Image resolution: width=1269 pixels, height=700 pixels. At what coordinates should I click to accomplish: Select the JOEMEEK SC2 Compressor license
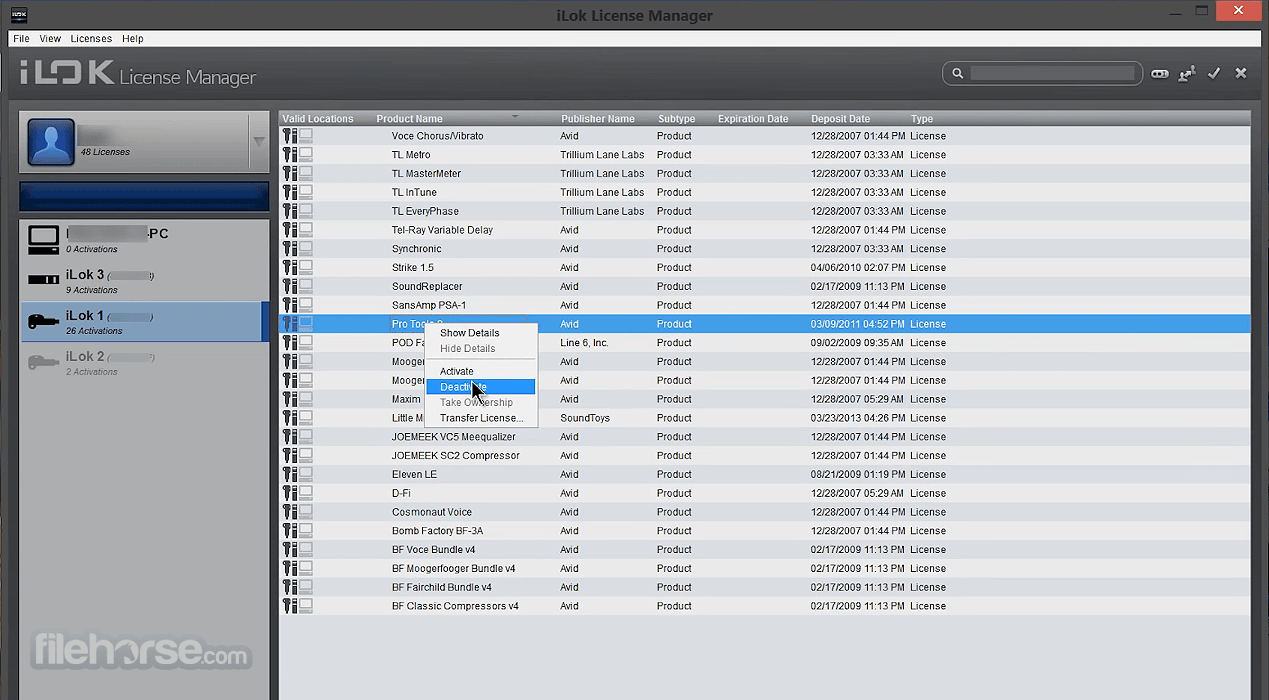(x=765, y=456)
